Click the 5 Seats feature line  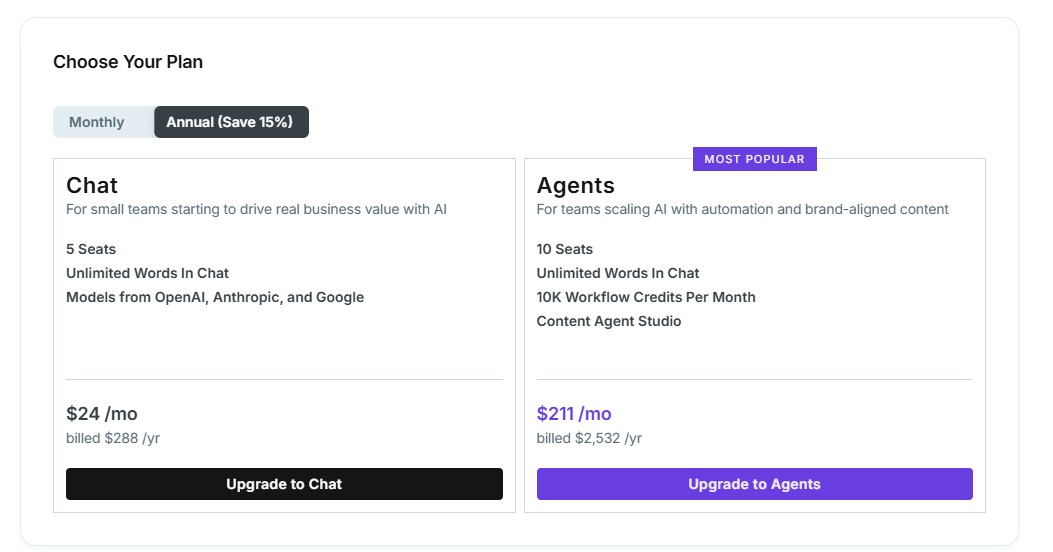coord(91,249)
